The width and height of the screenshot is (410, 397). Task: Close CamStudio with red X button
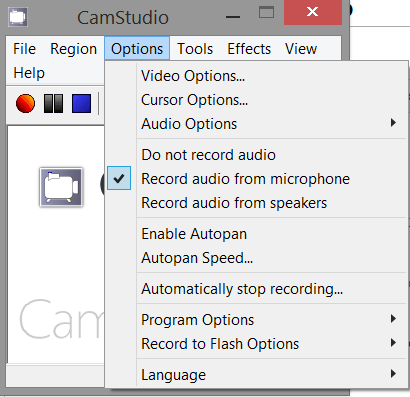point(313,12)
